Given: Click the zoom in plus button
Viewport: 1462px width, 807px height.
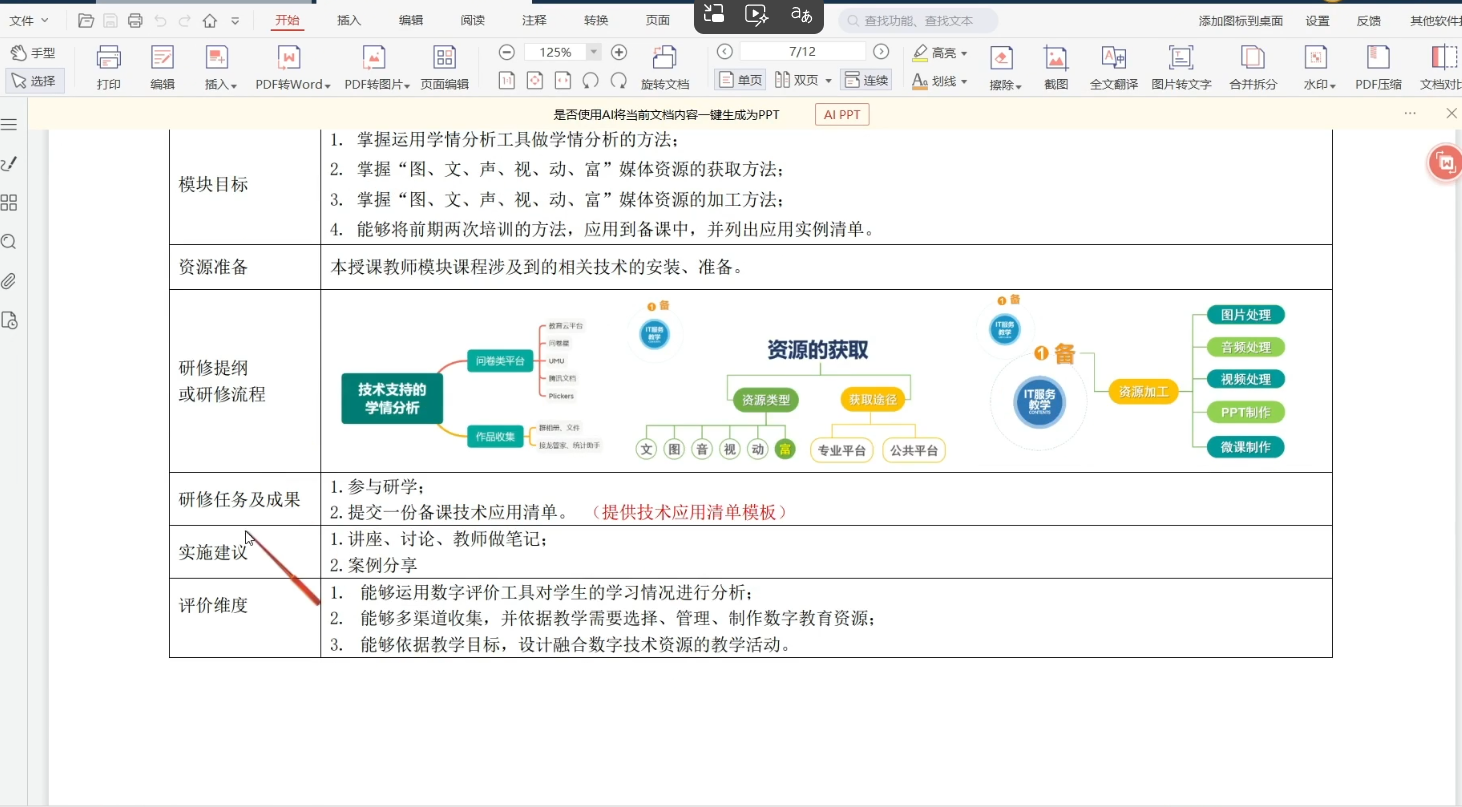Looking at the screenshot, I should coord(619,52).
